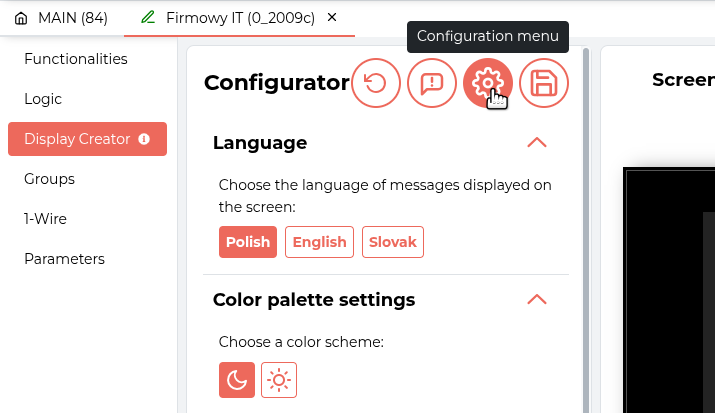Viewport: 715px width, 413px height.
Task: Collapse the Language section
Action: [x=537, y=142]
